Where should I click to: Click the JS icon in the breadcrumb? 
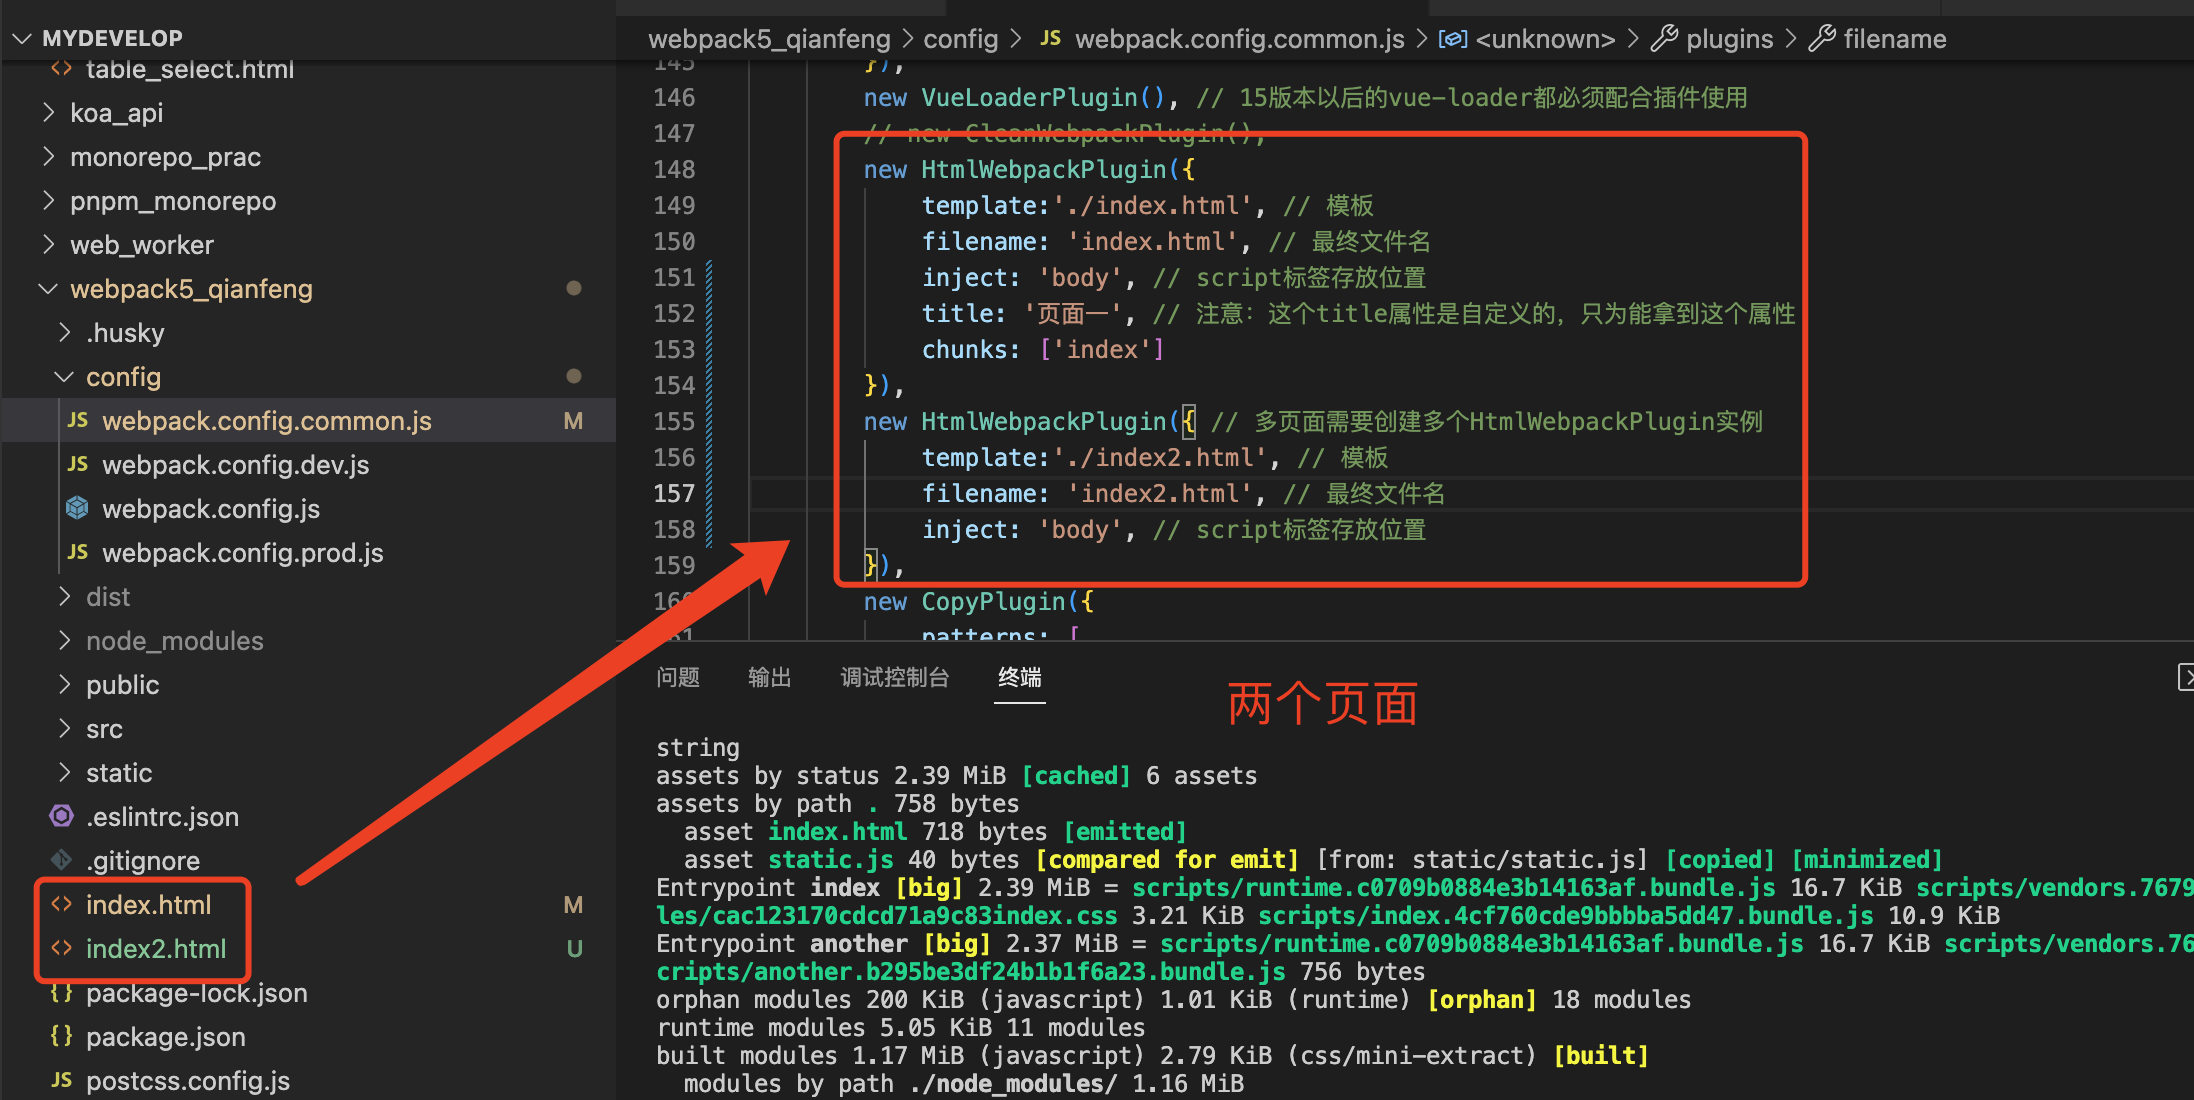coord(1050,39)
